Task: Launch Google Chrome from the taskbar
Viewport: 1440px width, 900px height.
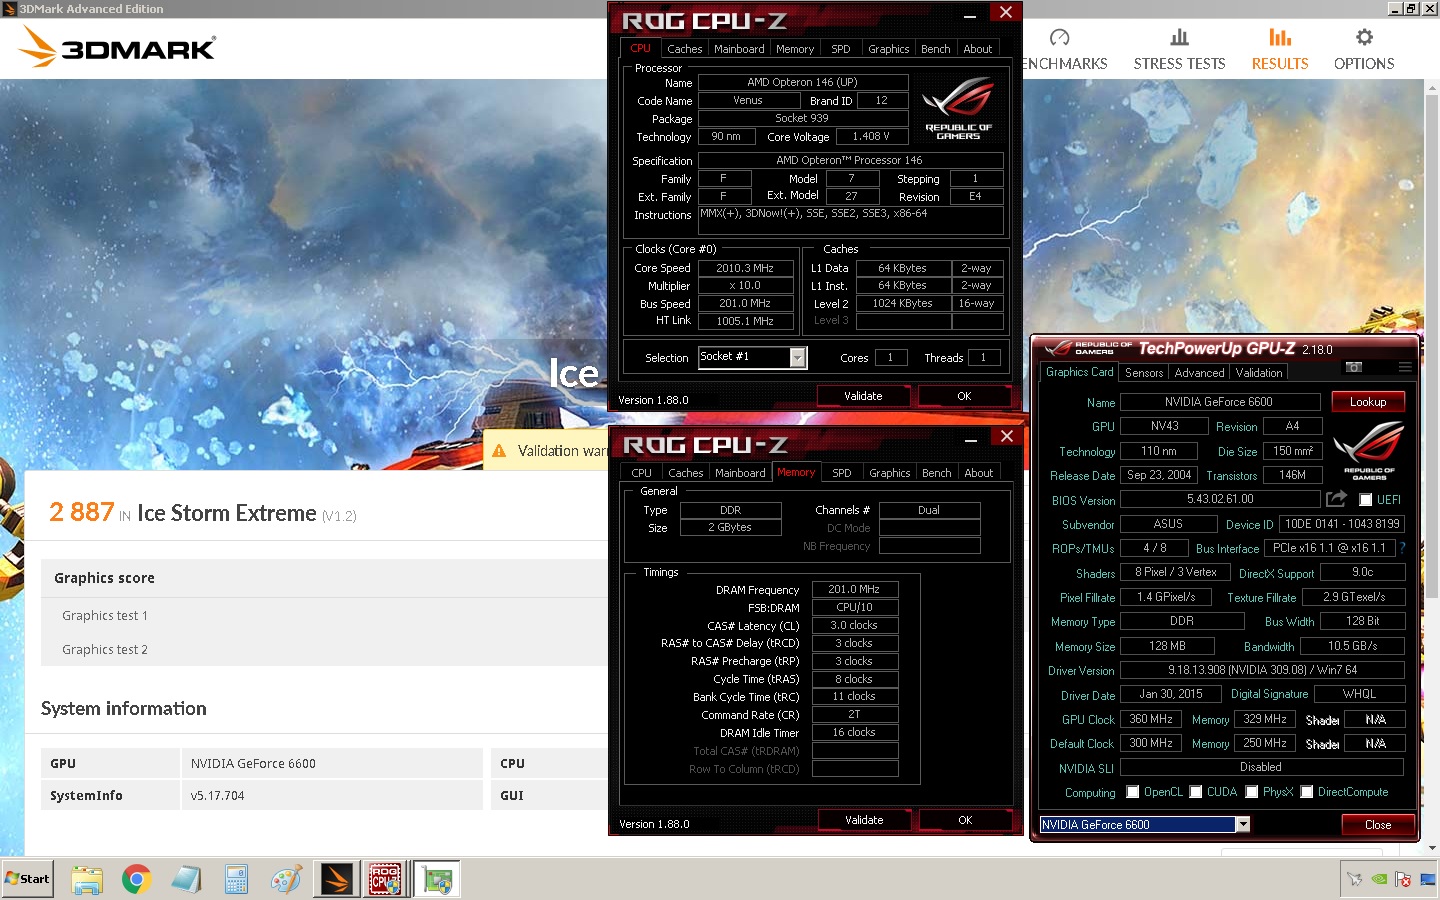Action: click(137, 879)
